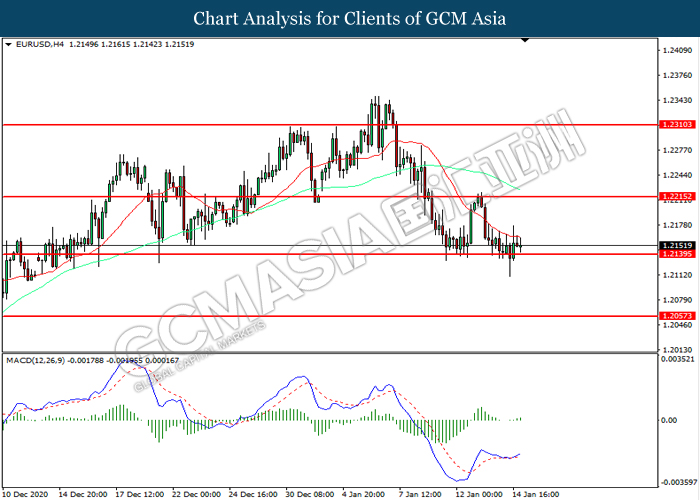Click the 30 Dec 08:00 time label
This screenshot has height=500, width=700.
pos(309,494)
